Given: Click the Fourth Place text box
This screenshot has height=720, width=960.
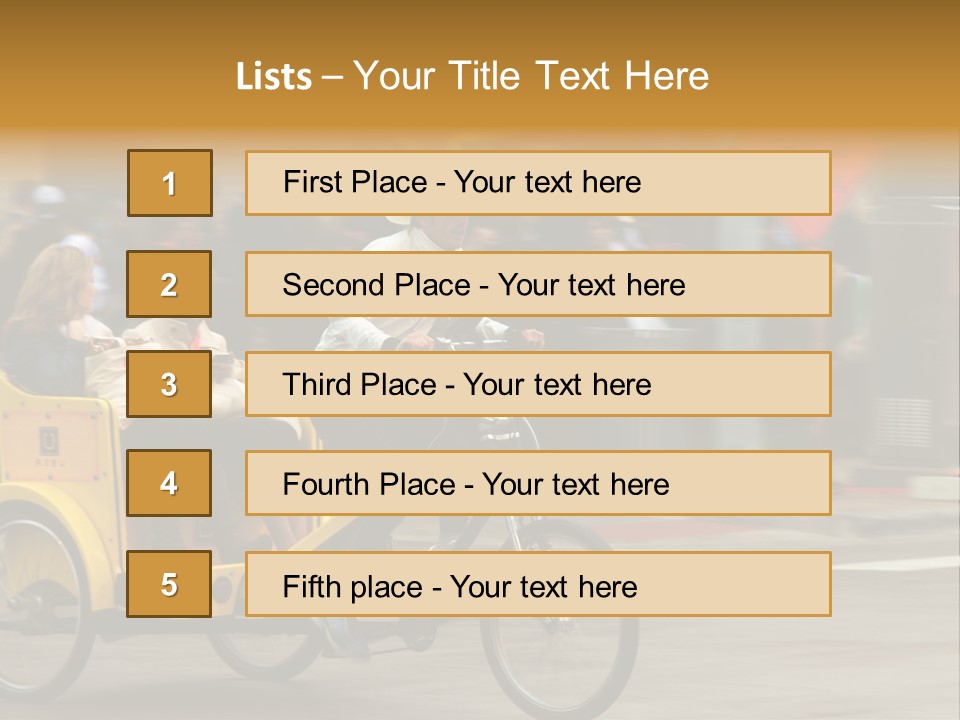Looking at the screenshot, I should click(538, 483).
